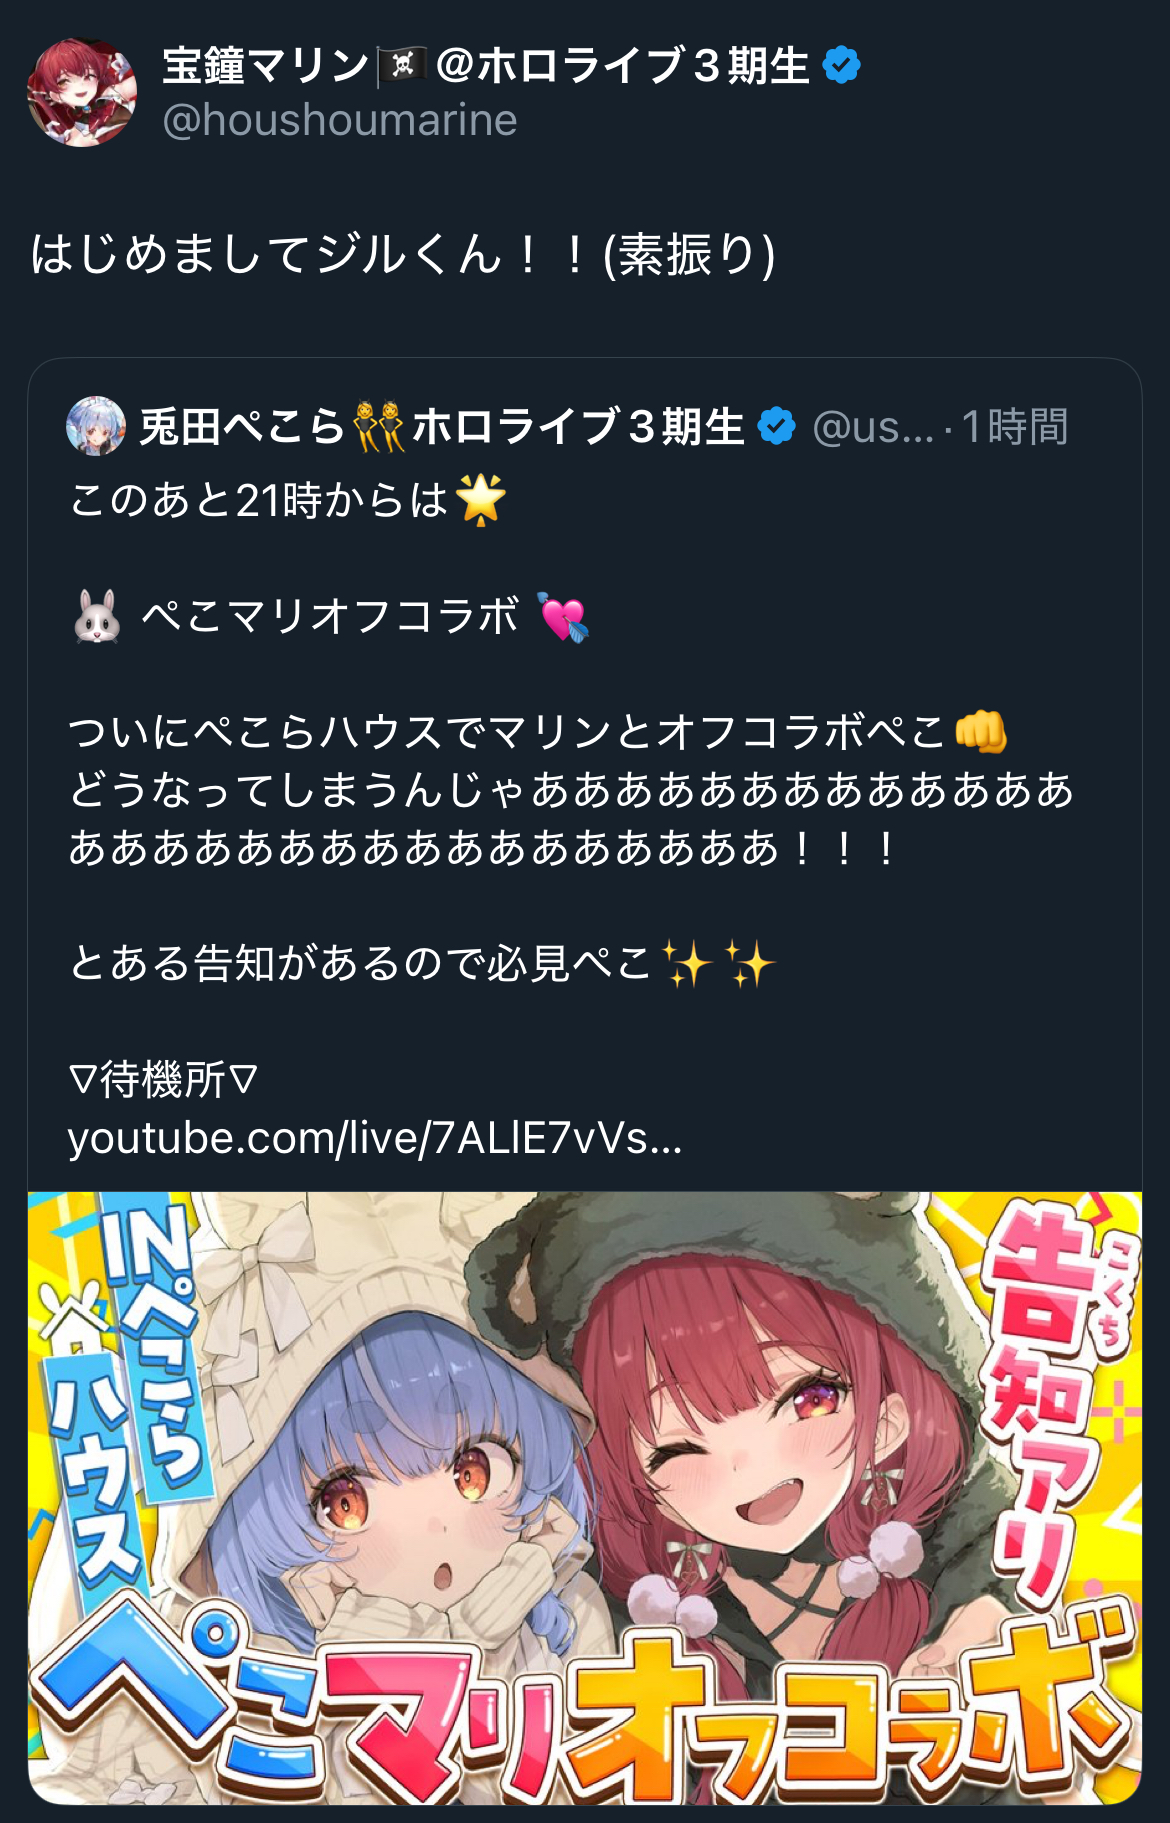The width and height of the screenshot is (1170, 1823).
Task: Open the youtube.com/live/7ALIE7vVs link
Action: [375, 1138]
